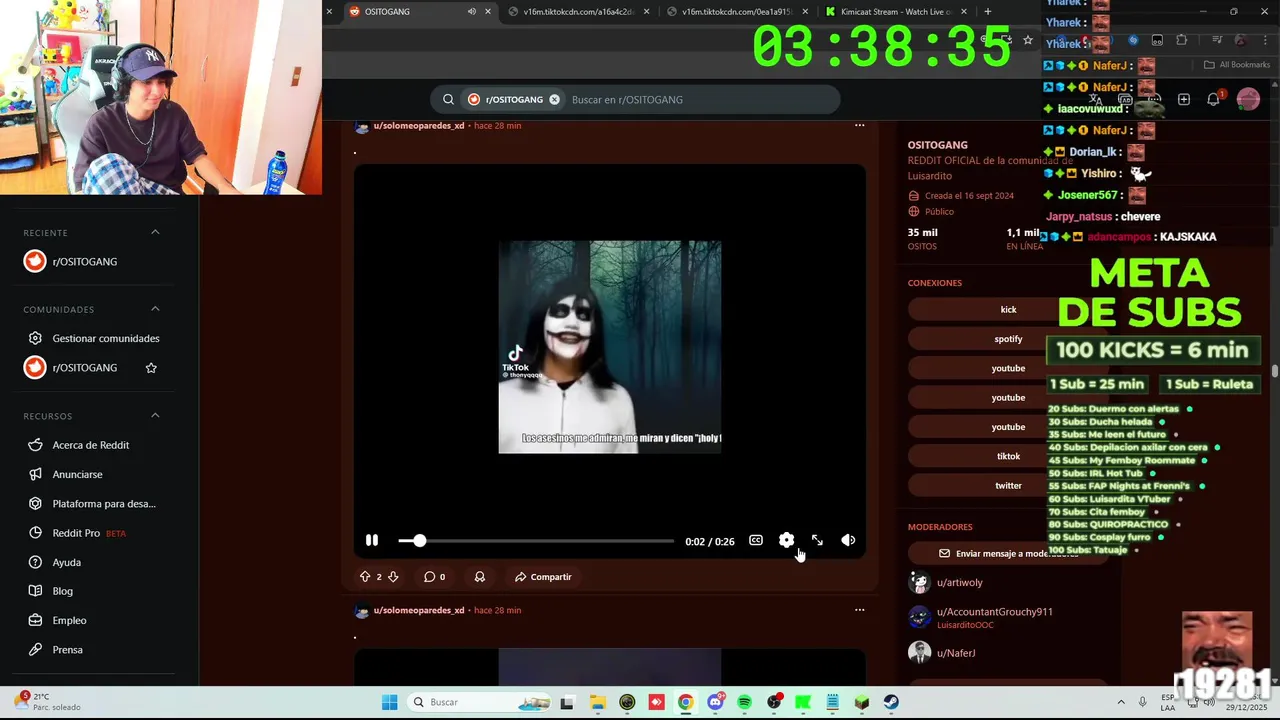Image resolution: width=1280 pixels, height=720 pixels.
Task: Switch to second v16m.tiktokcdn.com tab
Action: click(x=737, y=12)
